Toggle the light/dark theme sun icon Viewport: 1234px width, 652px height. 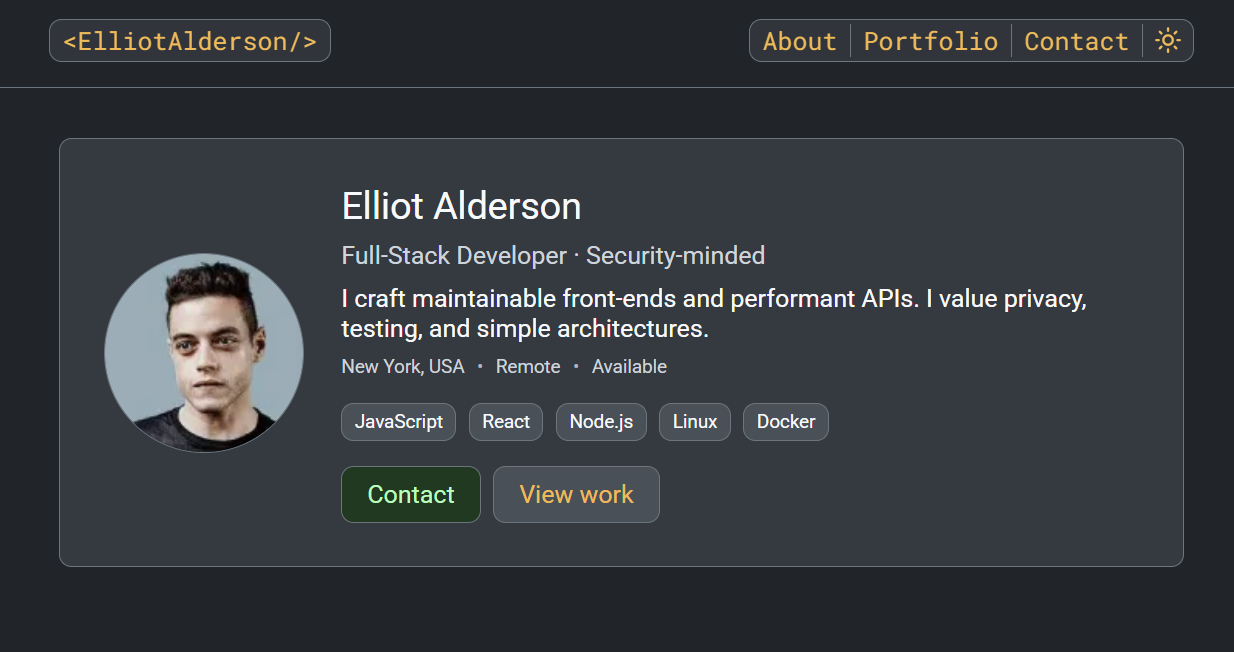tap(1167, 40)
